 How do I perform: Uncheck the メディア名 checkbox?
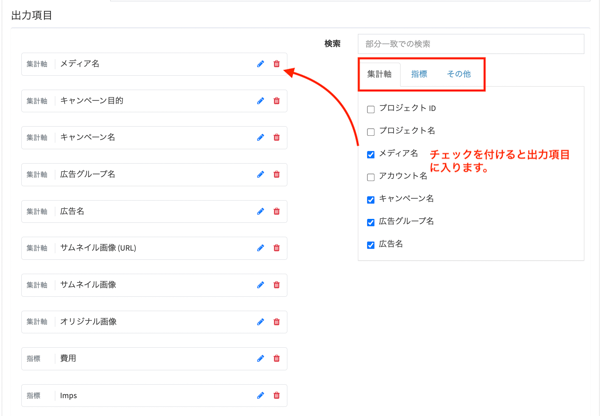pos(371,155)
